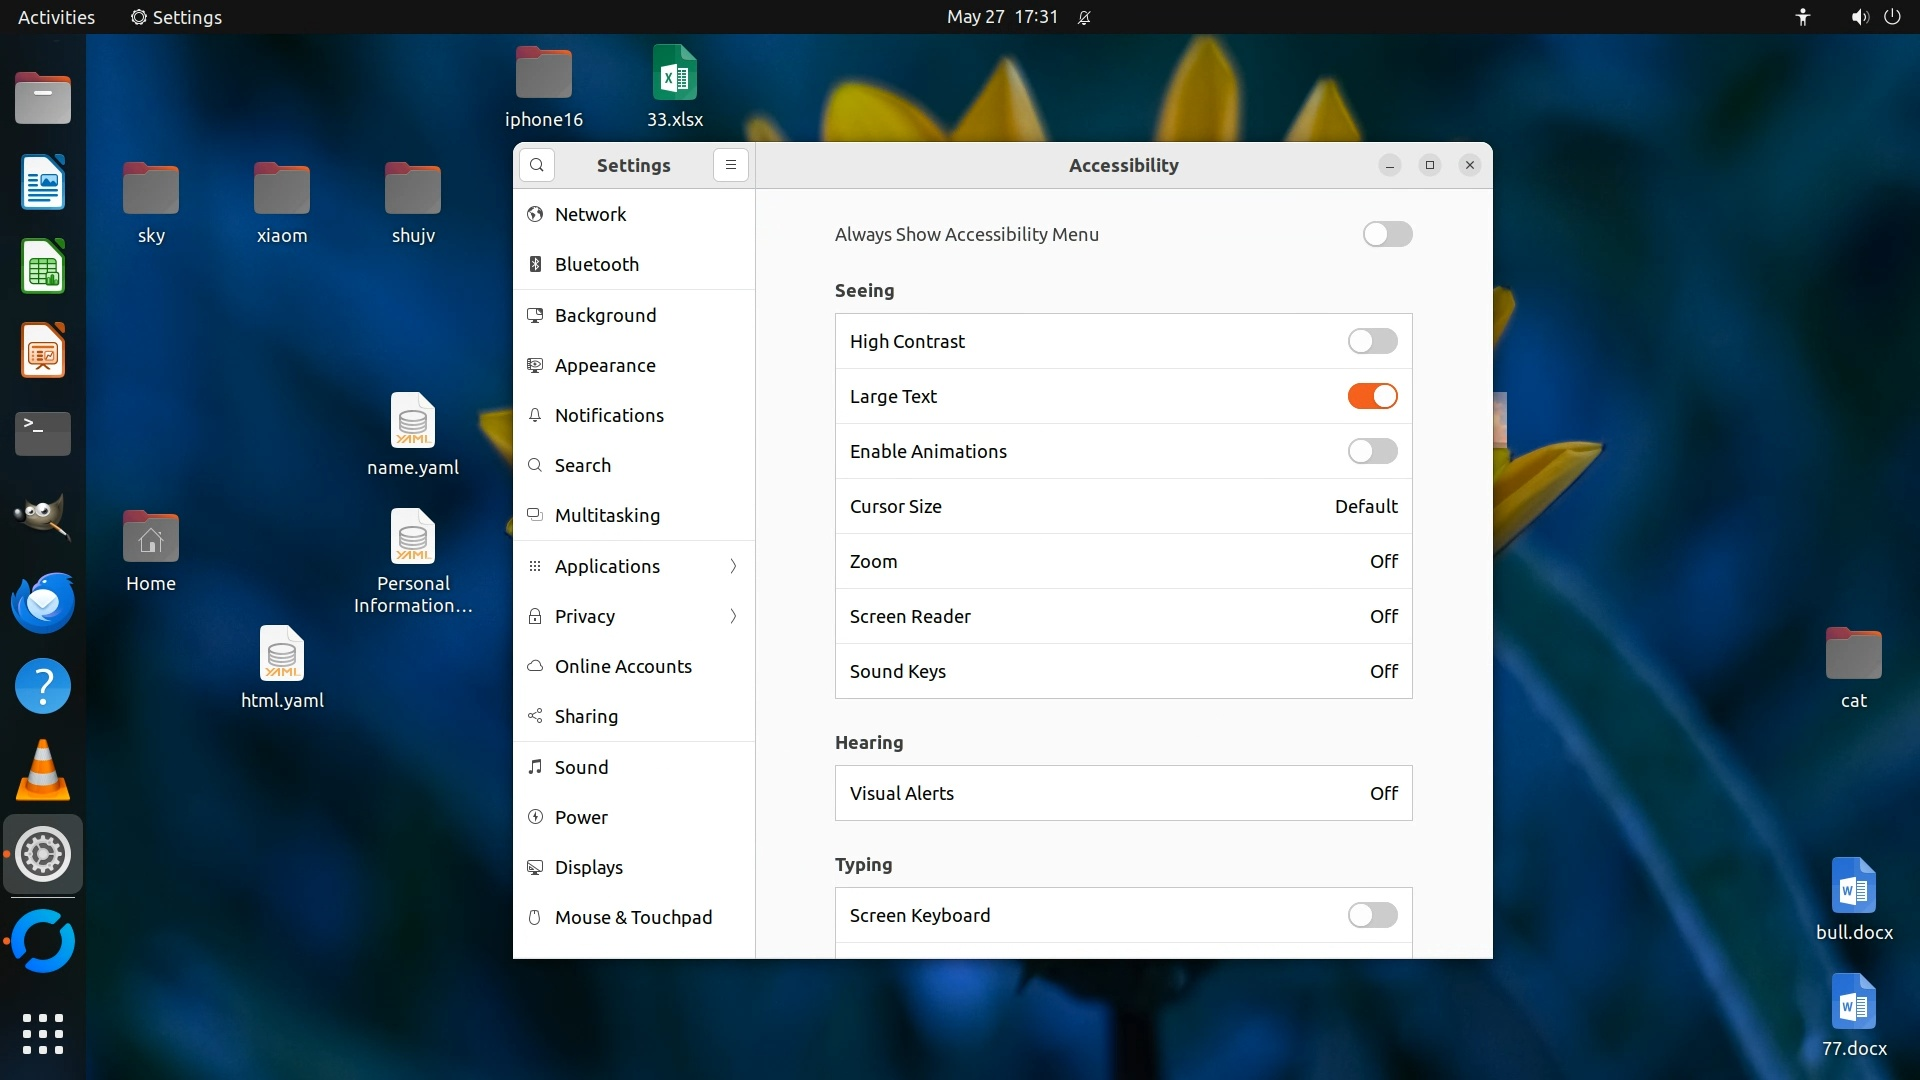Expand the Privacy settings chevron
This screenshot has width=1920, height=1080.
733,616
